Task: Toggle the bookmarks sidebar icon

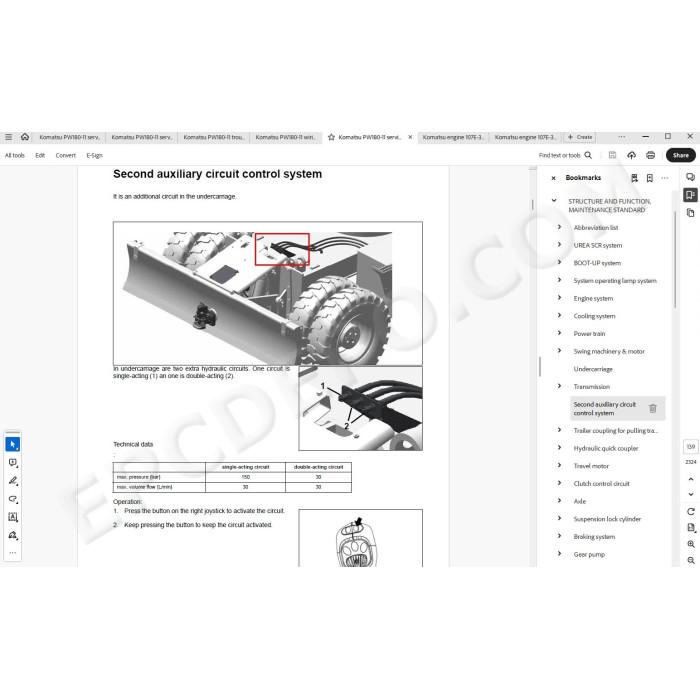Action: pyautogui.click(x=690, y=195)
